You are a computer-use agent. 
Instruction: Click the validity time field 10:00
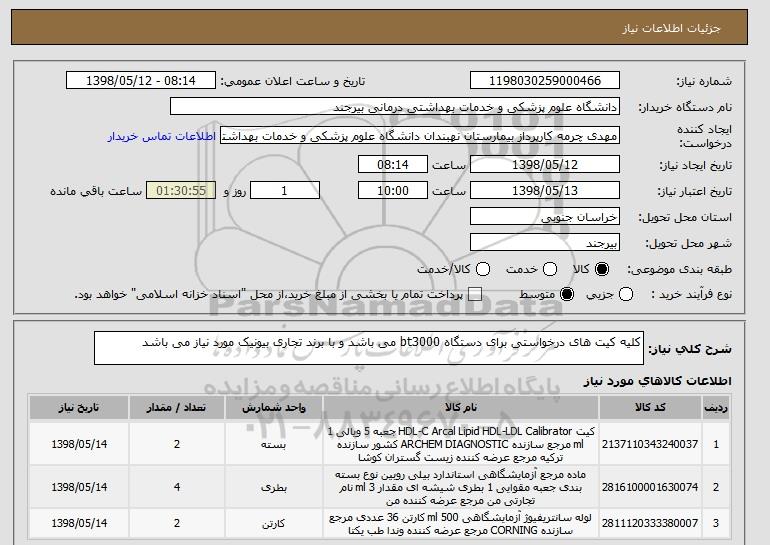(393, 191)
